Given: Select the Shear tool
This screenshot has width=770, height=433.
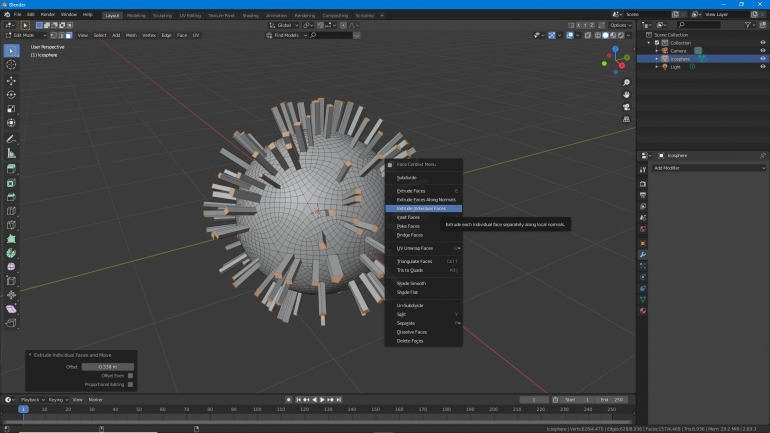Looking at the screenshot, I should coord(11,309).
